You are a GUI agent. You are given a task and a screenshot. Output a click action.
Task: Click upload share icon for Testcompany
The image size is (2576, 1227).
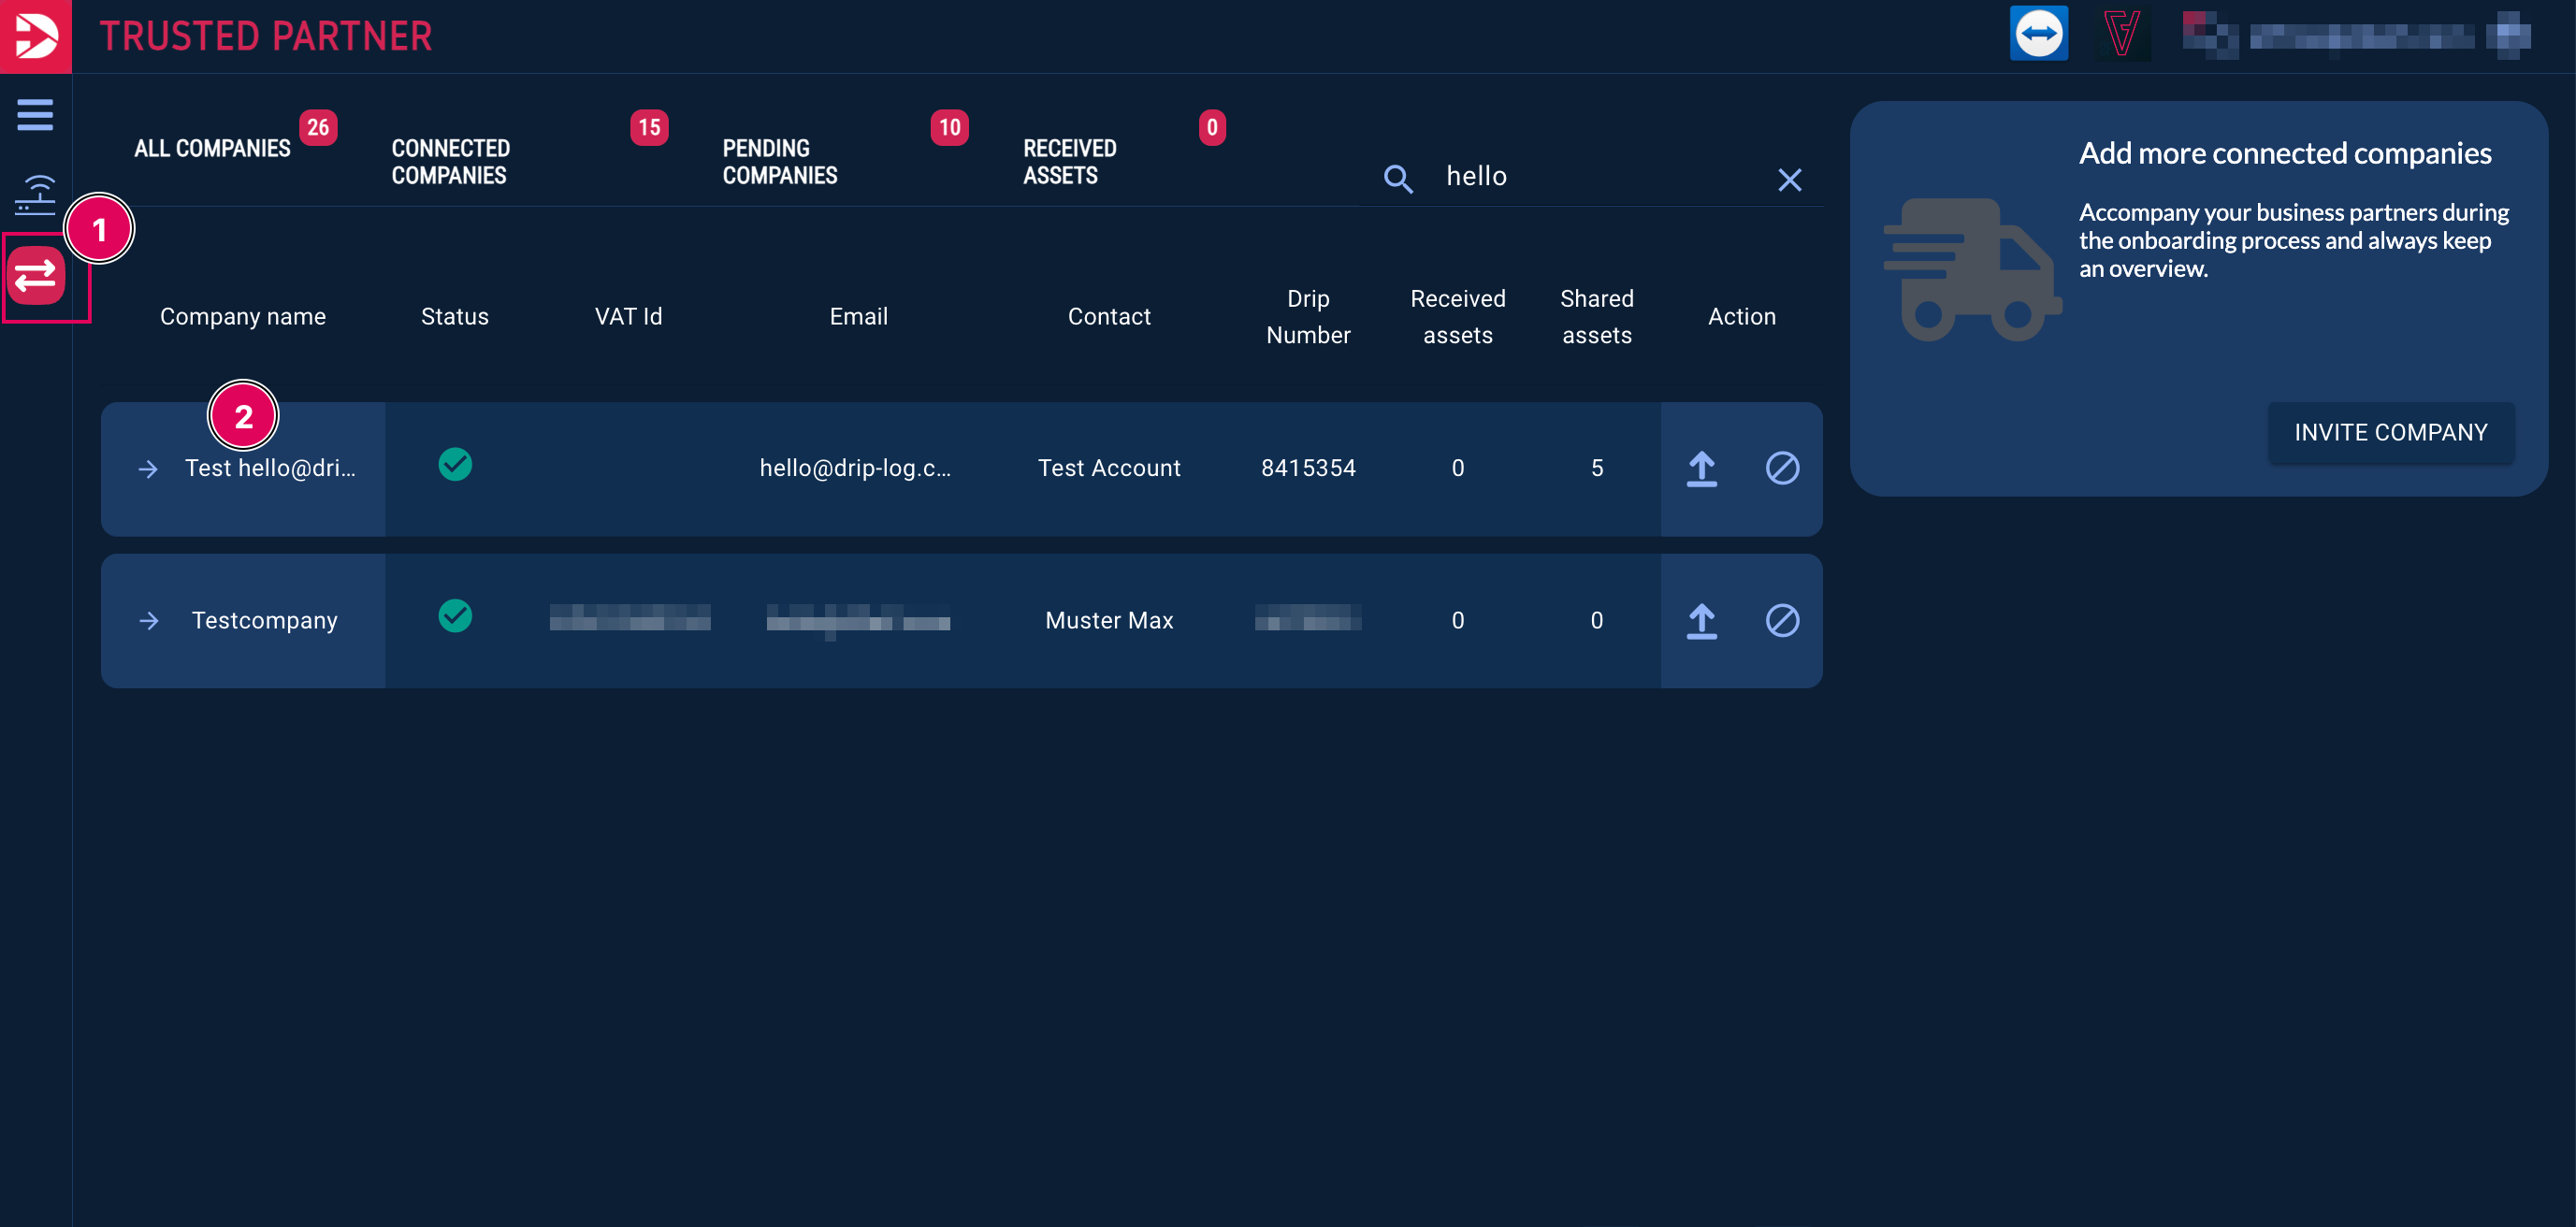tap(1701, 620)
